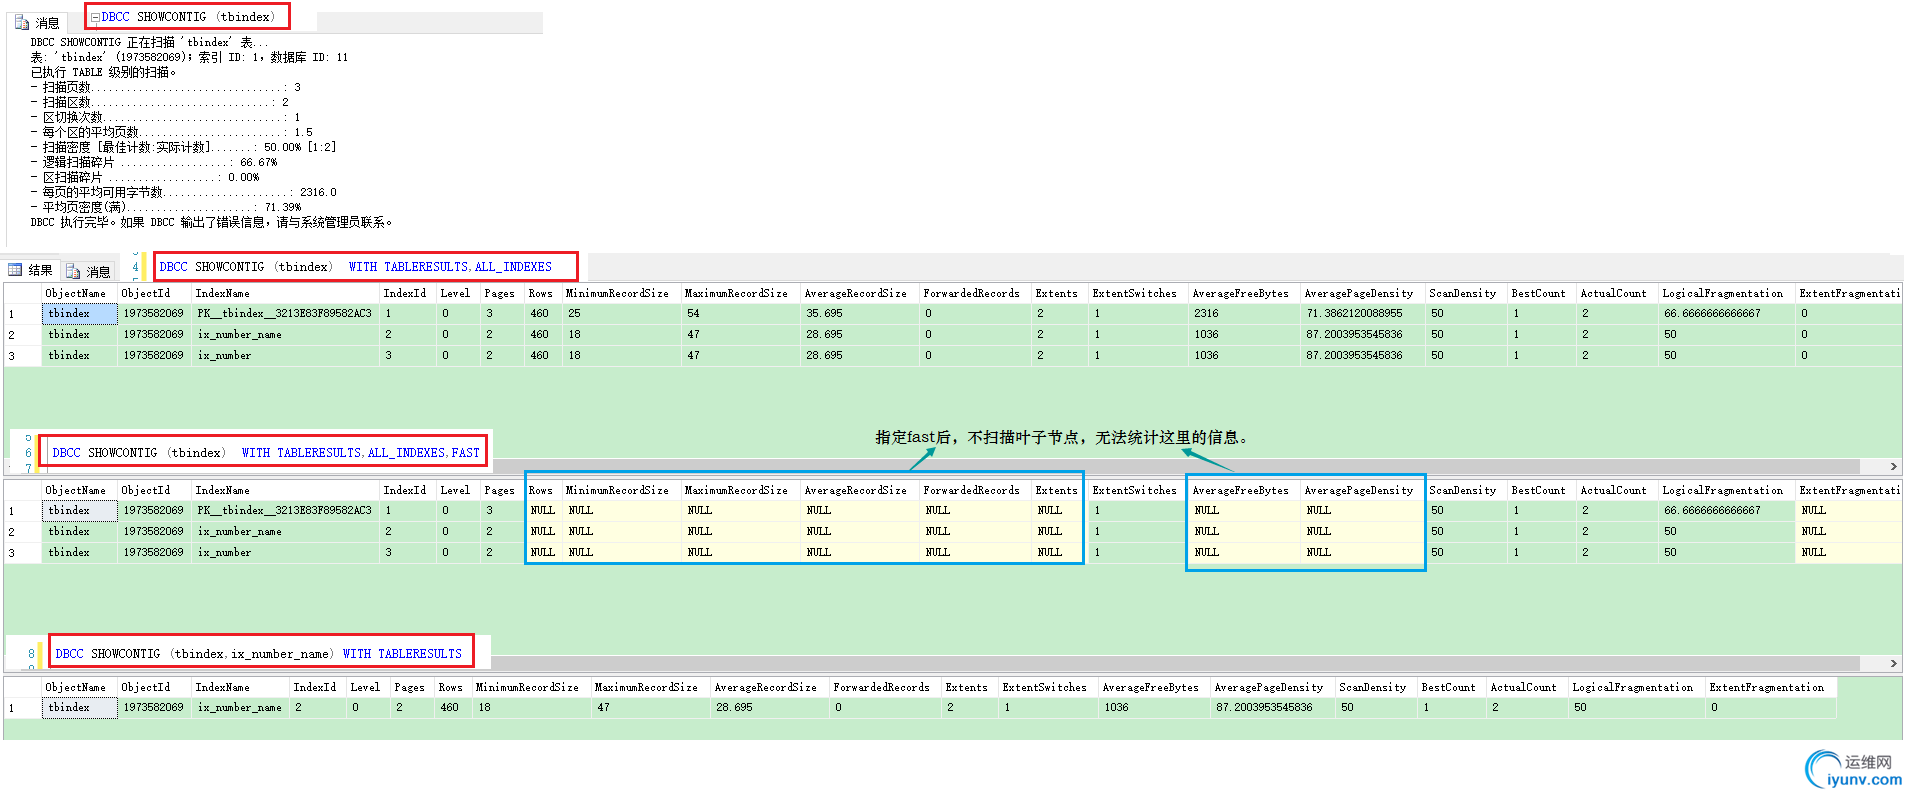Click the 逻辑扫描碎片 66.67% message line
The image size is (1908, 796).
coord(154,162)
